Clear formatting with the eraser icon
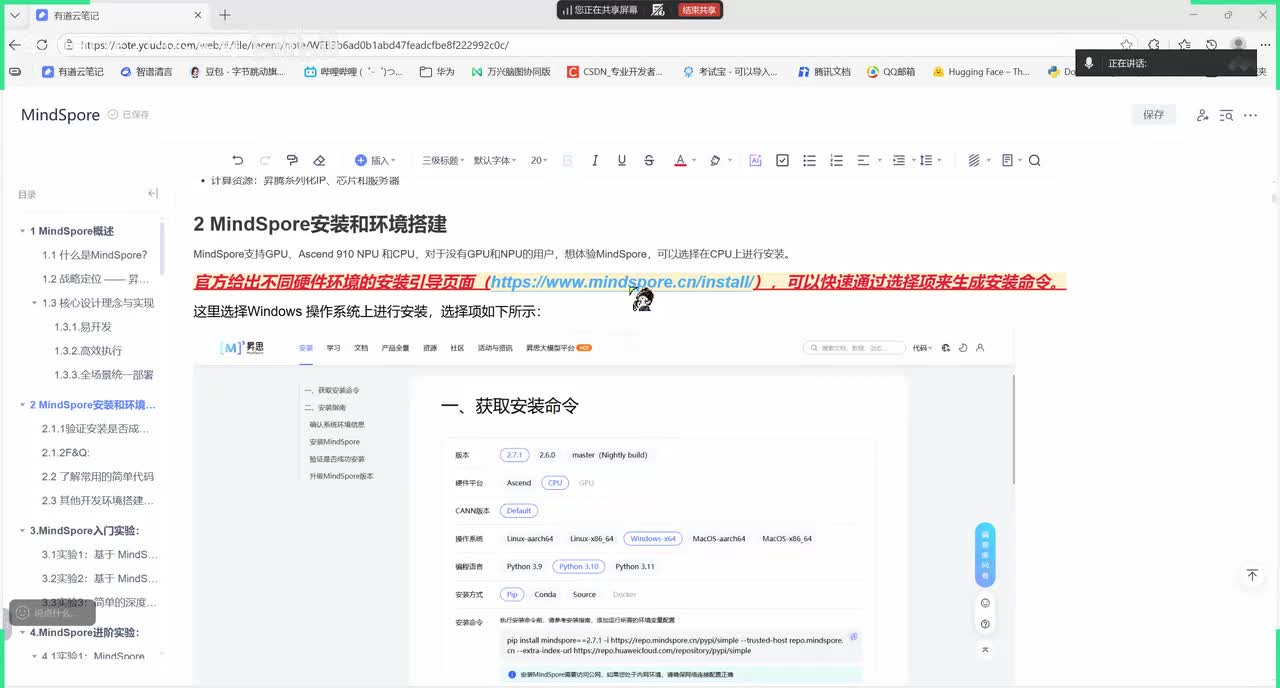This screenshot has width=1280, height=688. coord(319,160)
